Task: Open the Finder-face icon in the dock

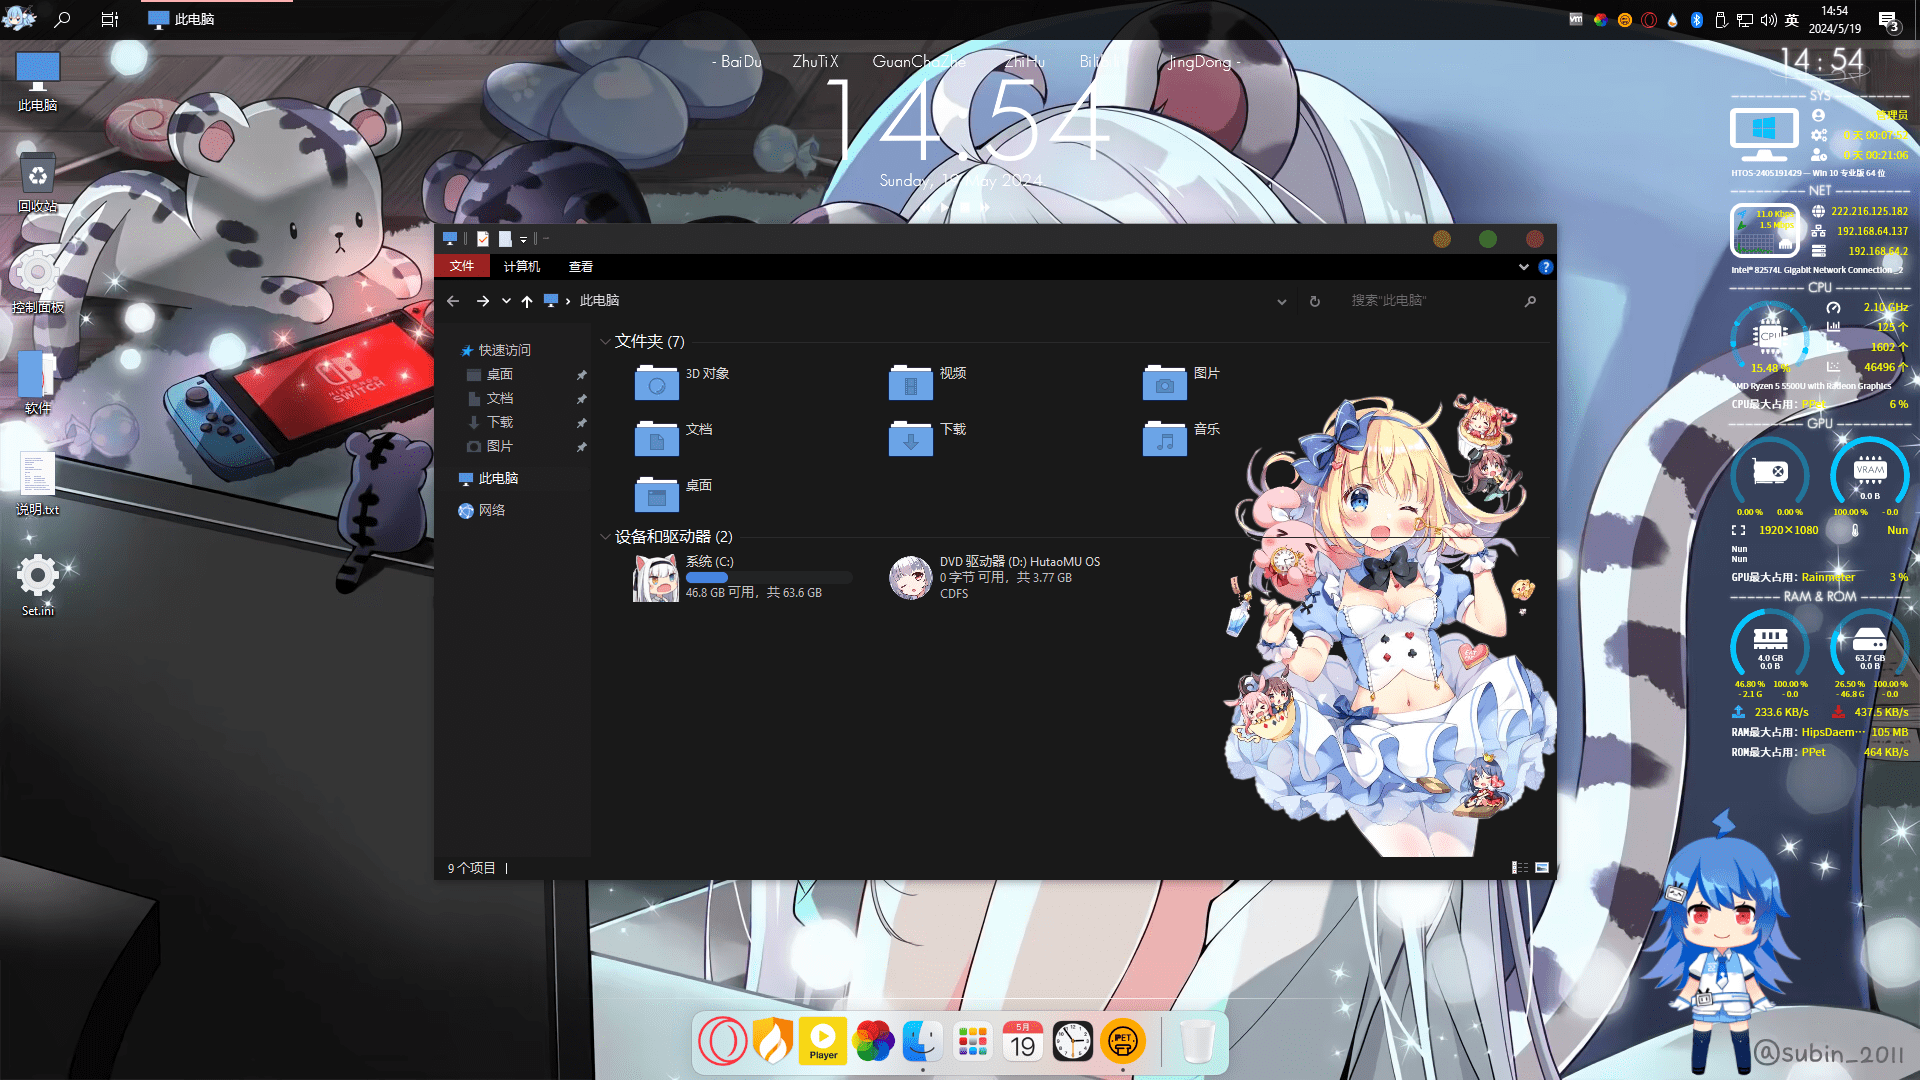Action: click(x=922, y=1041)
